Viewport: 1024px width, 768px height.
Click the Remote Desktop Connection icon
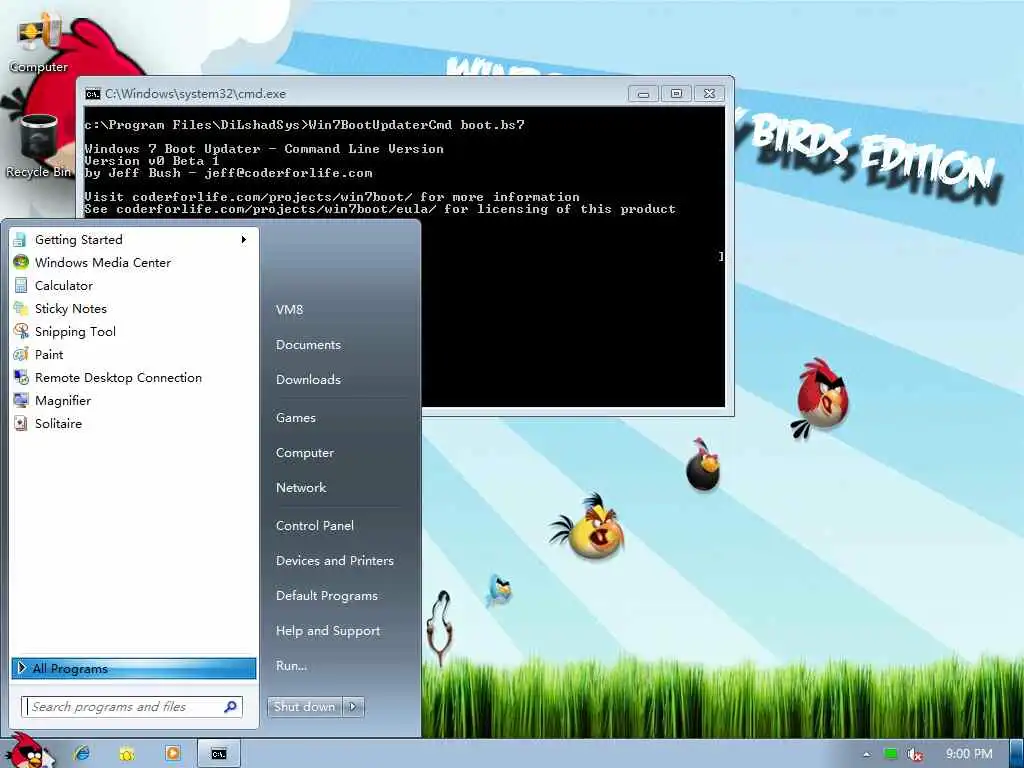[x=21, y=377]
